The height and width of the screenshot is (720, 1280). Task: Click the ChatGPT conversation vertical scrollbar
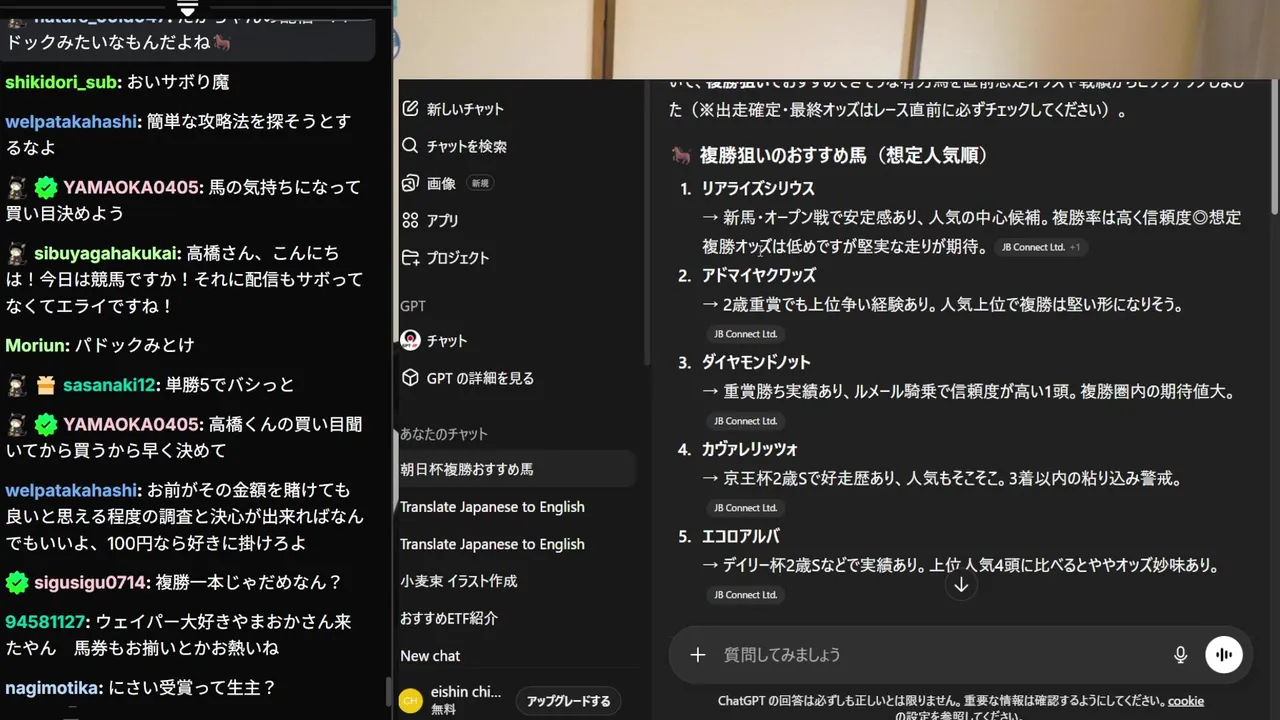[x=1274, y=150]
